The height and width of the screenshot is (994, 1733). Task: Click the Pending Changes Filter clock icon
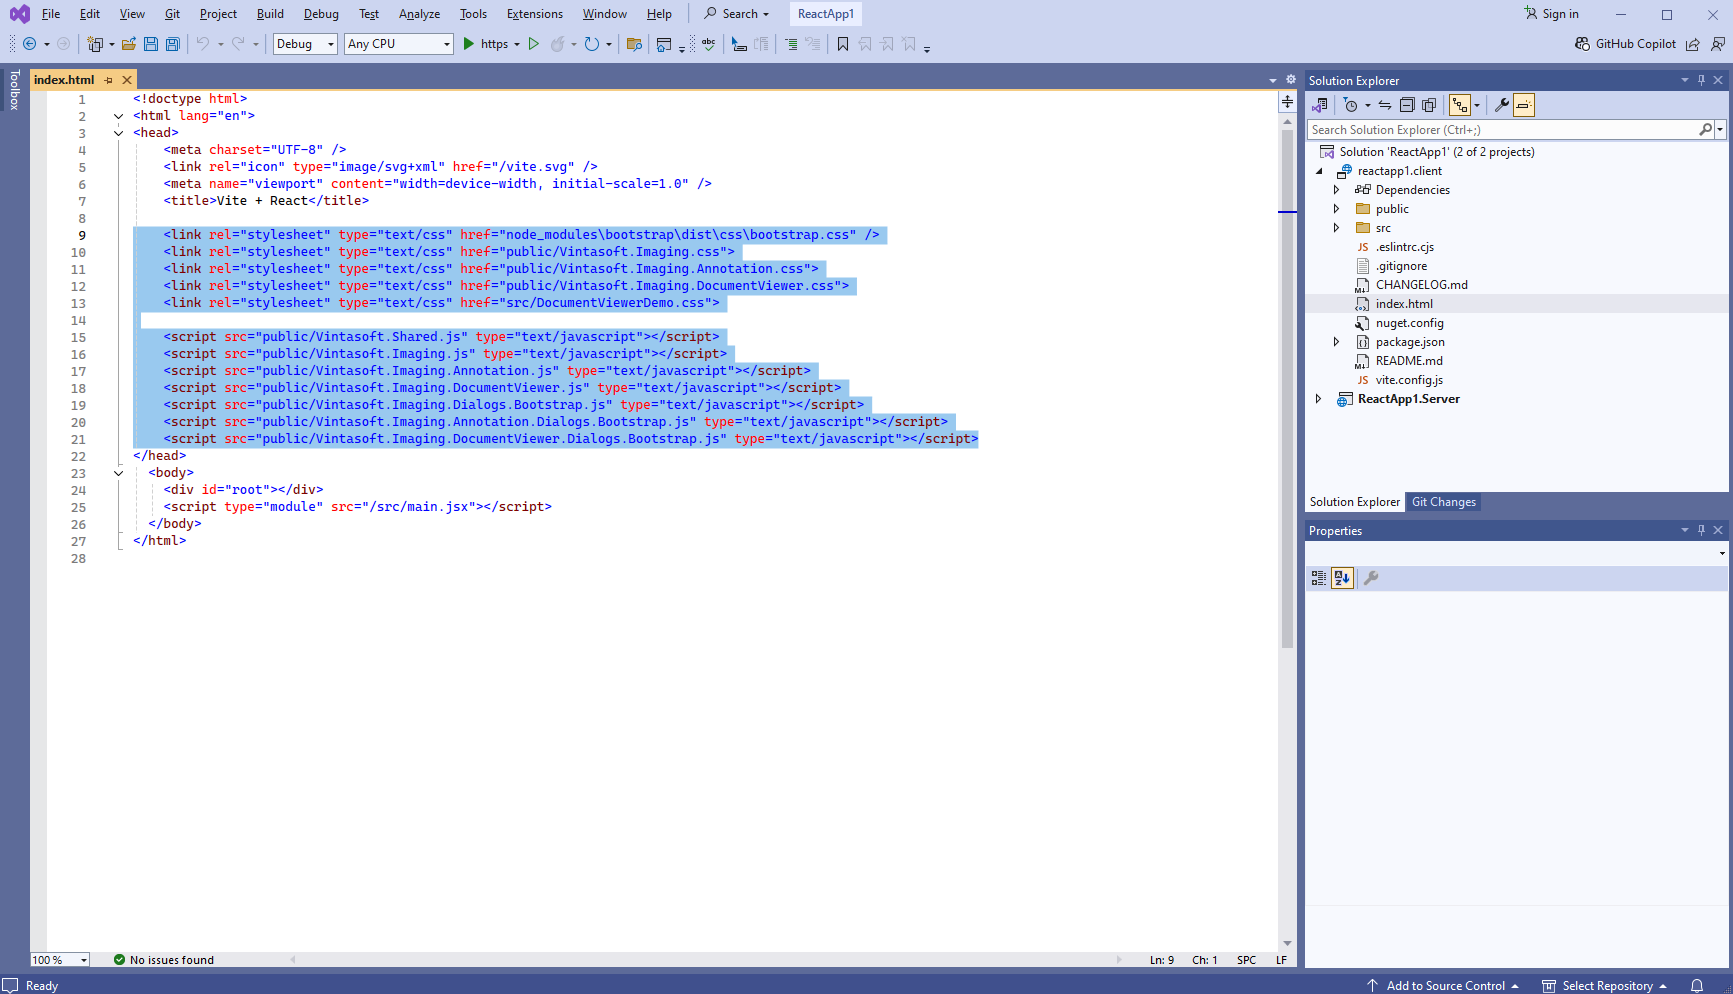[x=1351, y=105]
